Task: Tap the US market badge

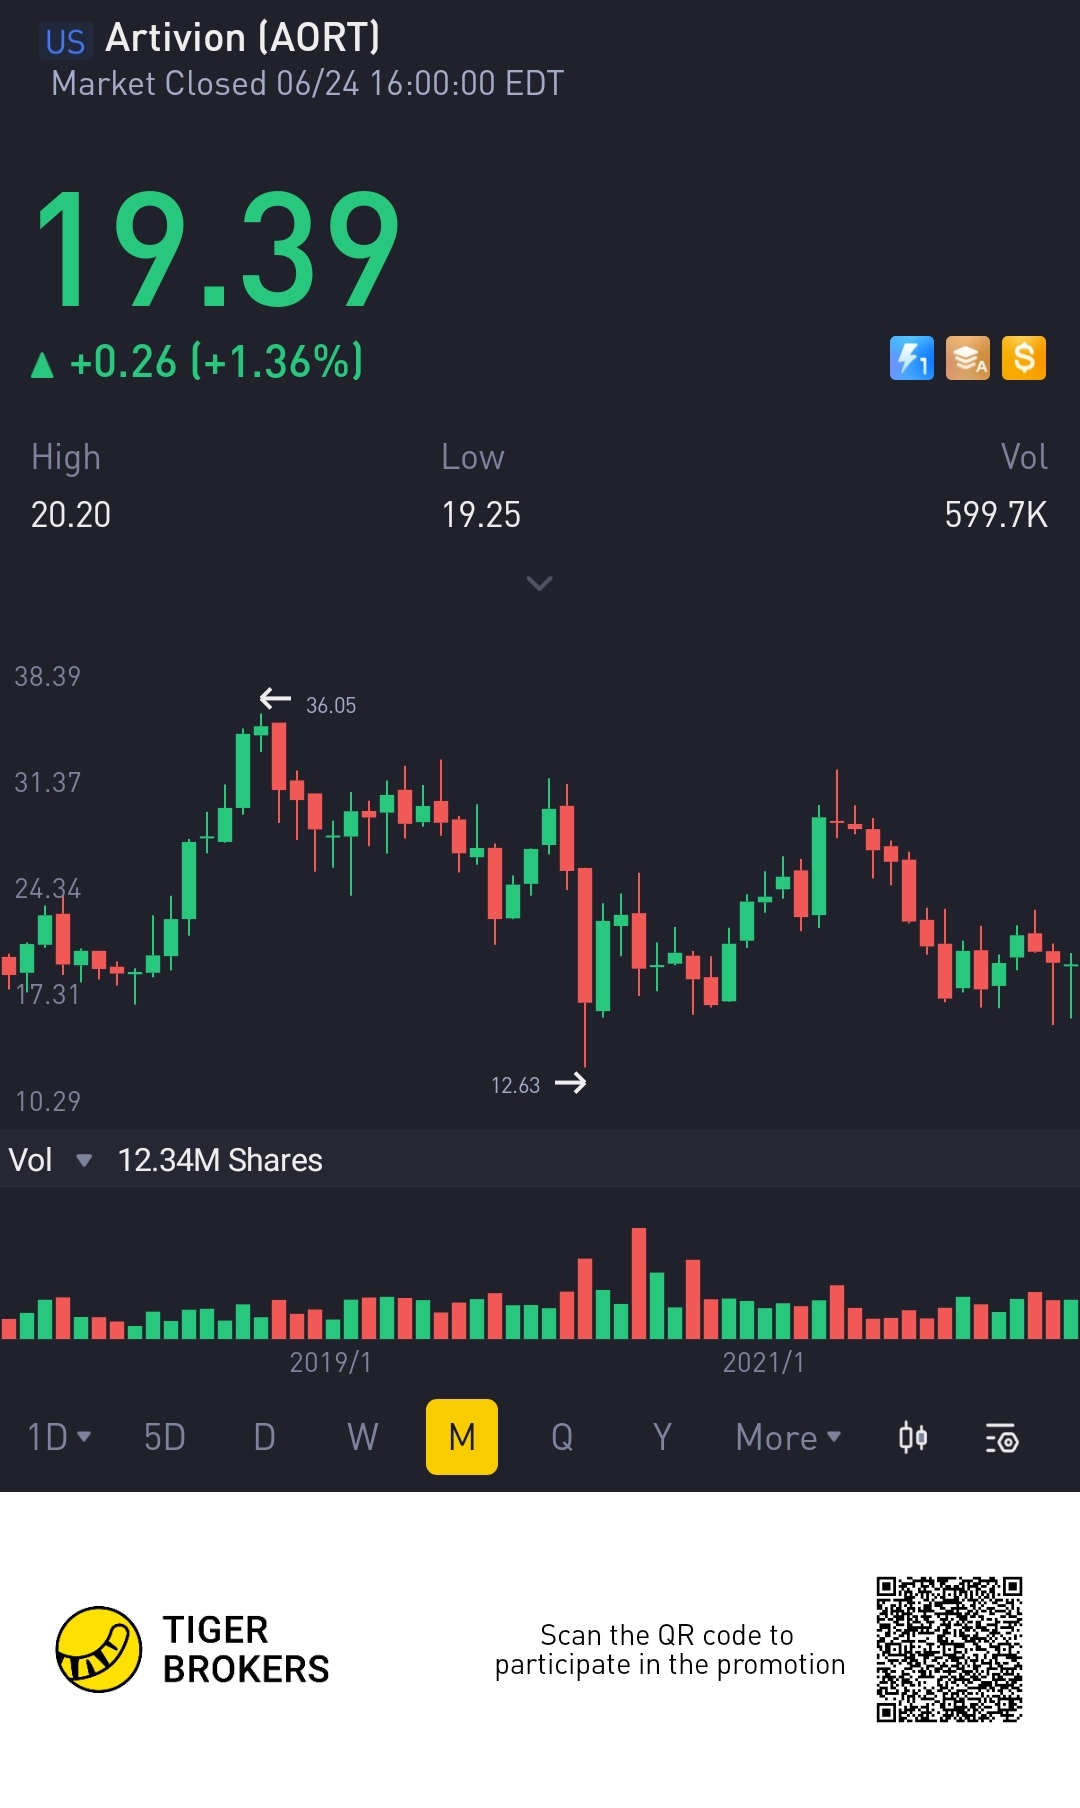Action: coord(66,41)
